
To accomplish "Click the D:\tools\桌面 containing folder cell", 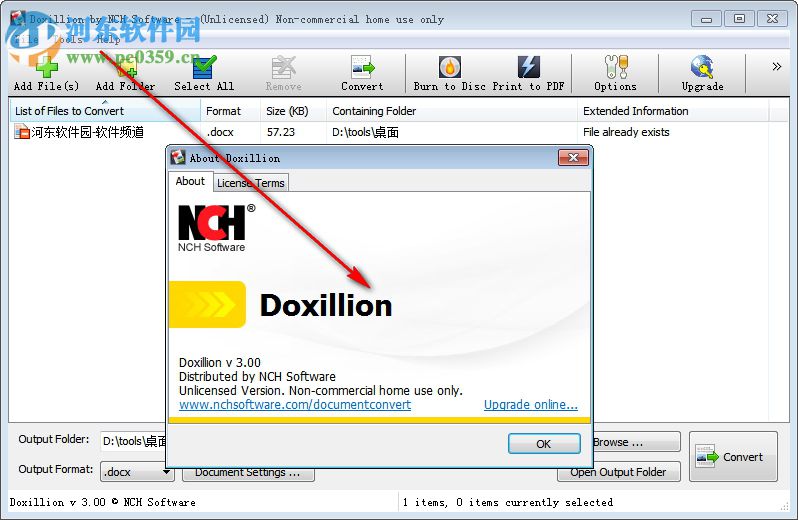I will (x=365, y=132).
